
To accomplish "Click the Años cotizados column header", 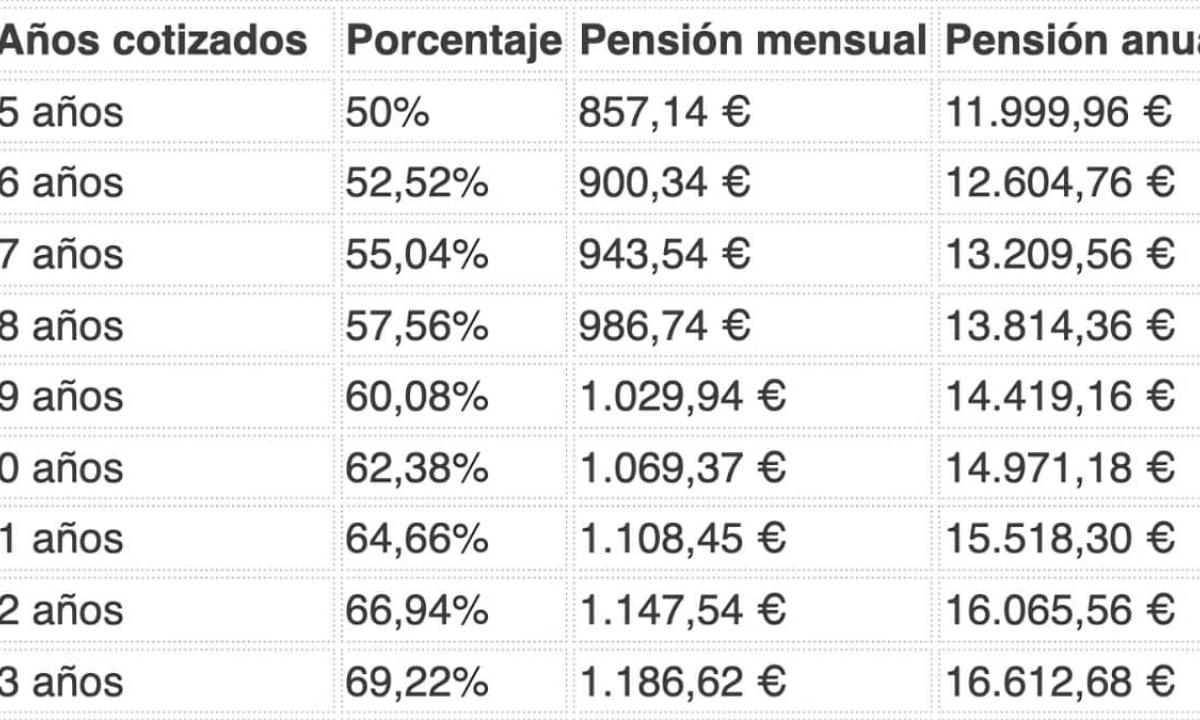I will (x=153, y=40).
